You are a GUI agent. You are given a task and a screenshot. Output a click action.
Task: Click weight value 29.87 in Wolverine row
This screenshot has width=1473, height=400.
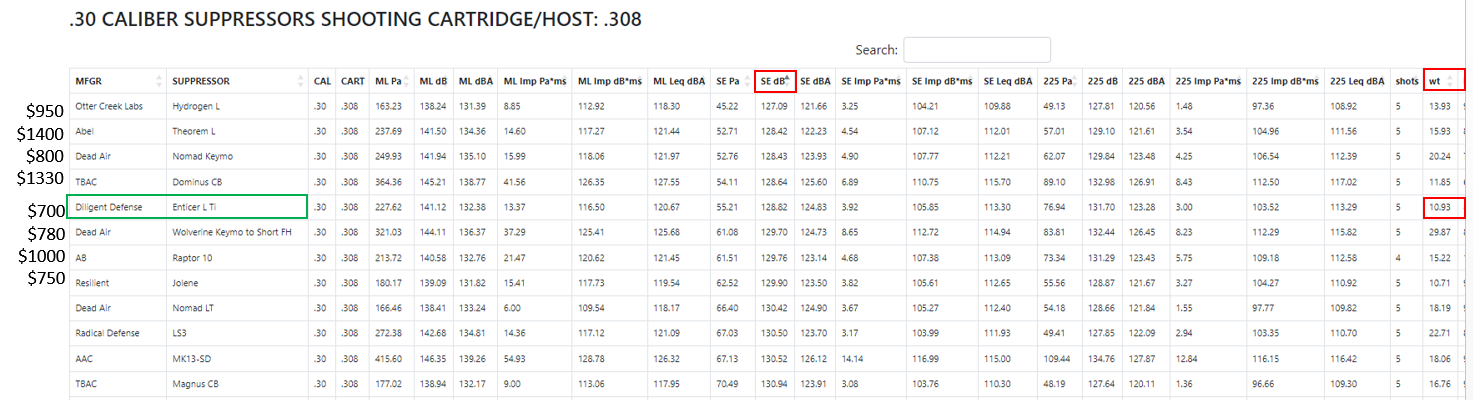pyautogui.click(x=1442, y=232)
